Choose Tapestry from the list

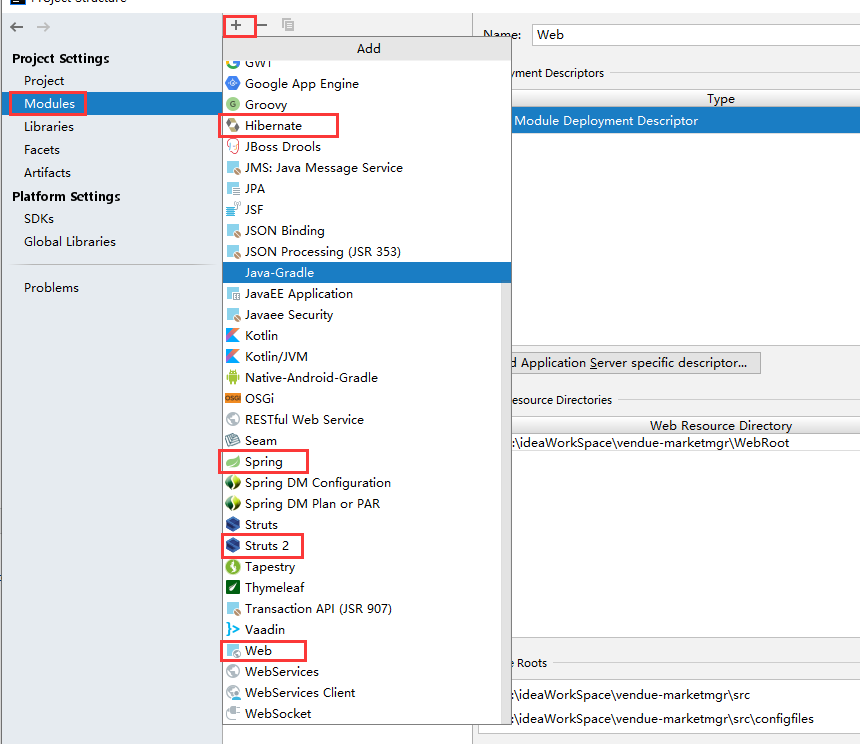coord(362,566)
